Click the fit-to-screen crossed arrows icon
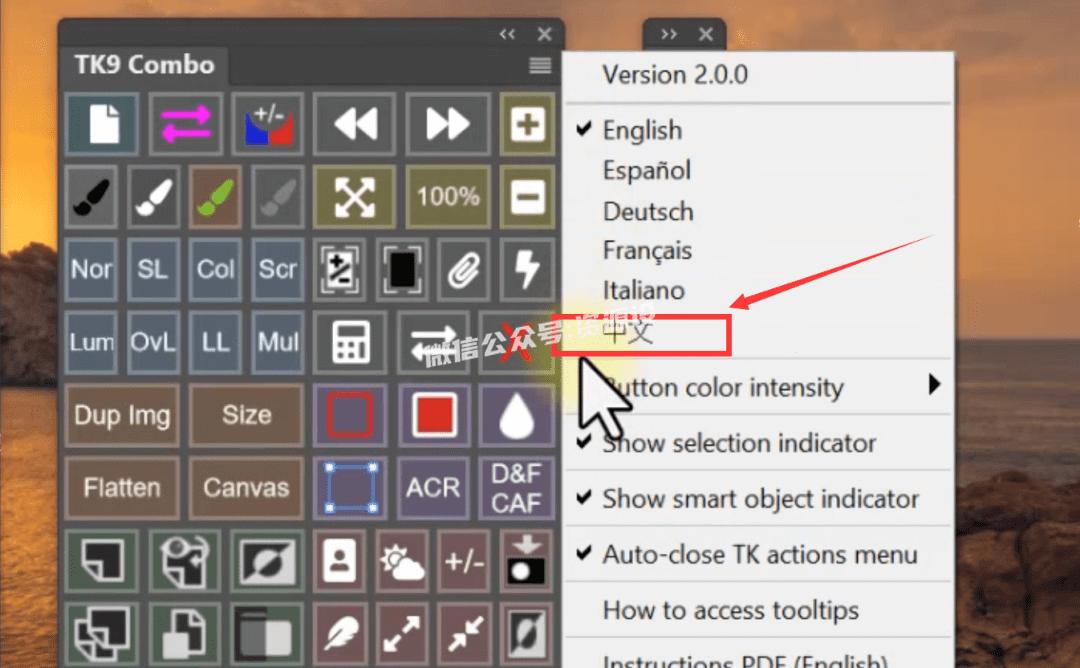Image resolution: width=1080 pixels, height=668 pixels. pyautogui.click(x=355, y=197)
